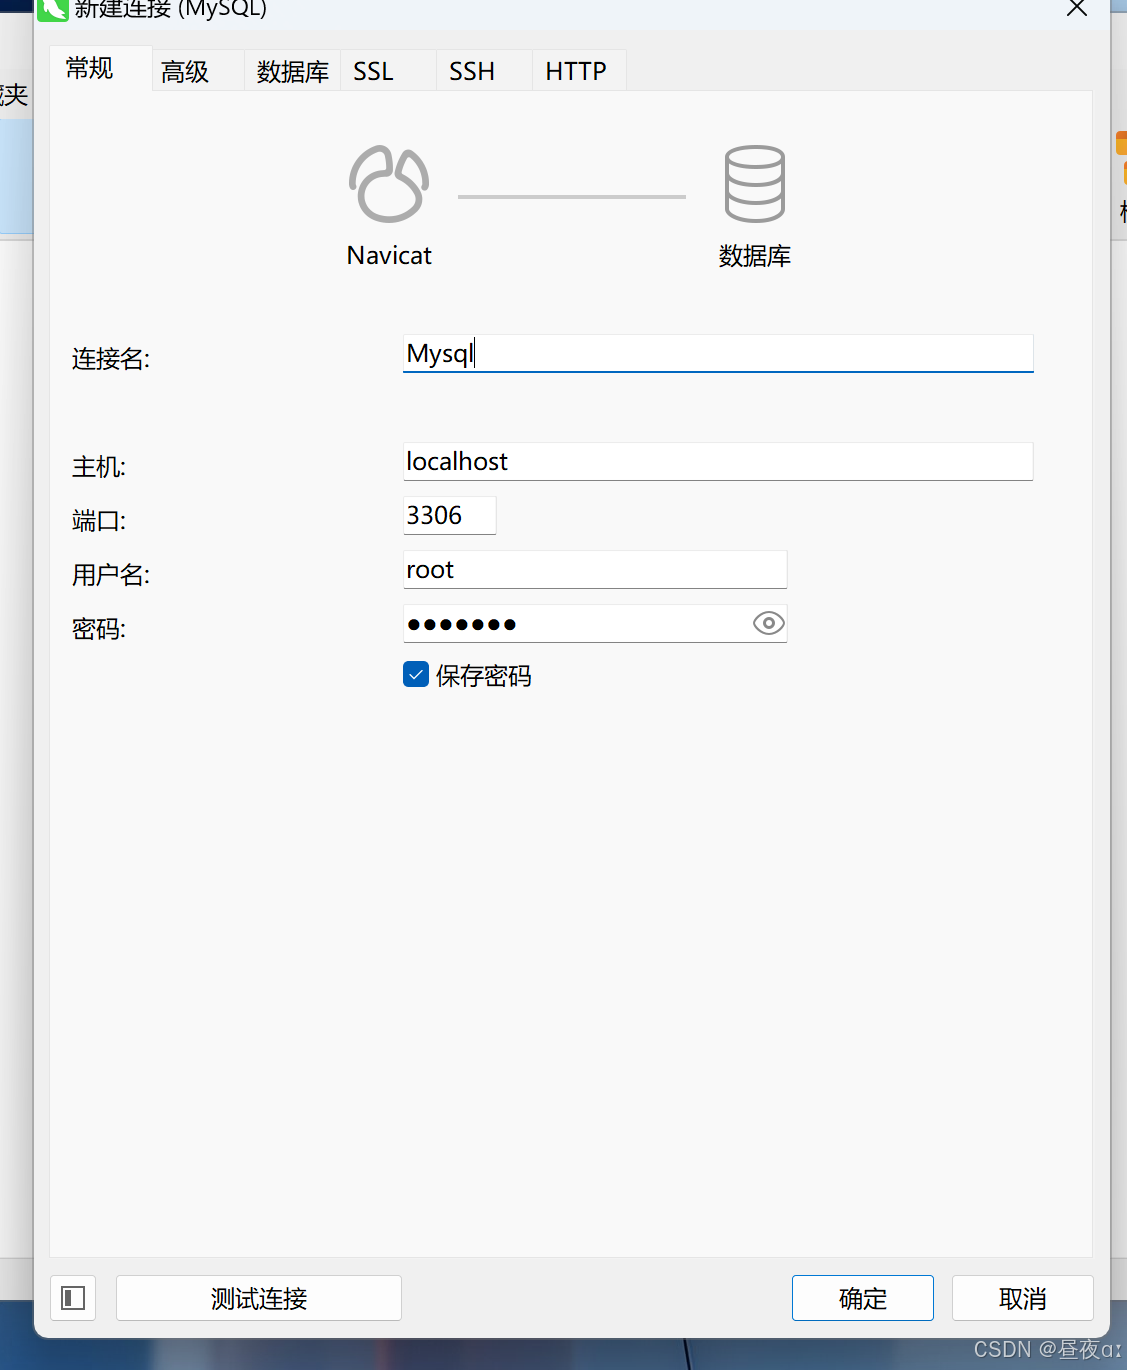1127x1370 pixels.
Task: Click the database cylinder icon
Action: click(754, 184)
